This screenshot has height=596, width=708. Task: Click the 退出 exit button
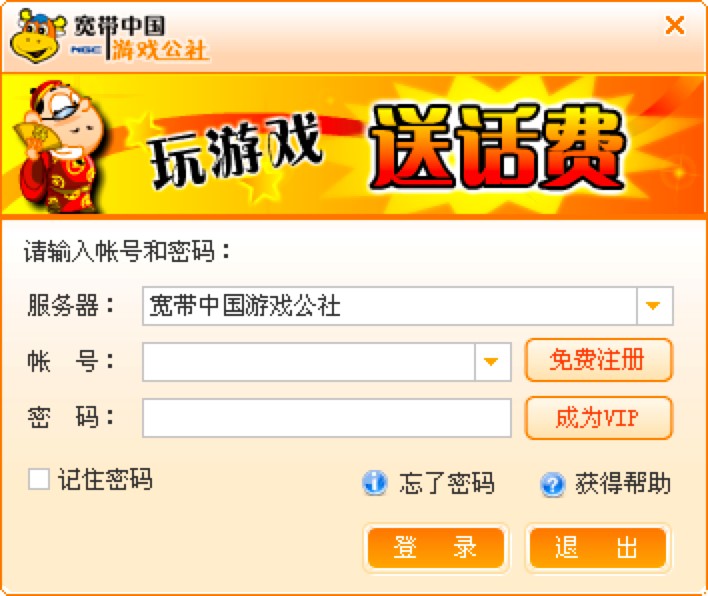click(597, 548)
